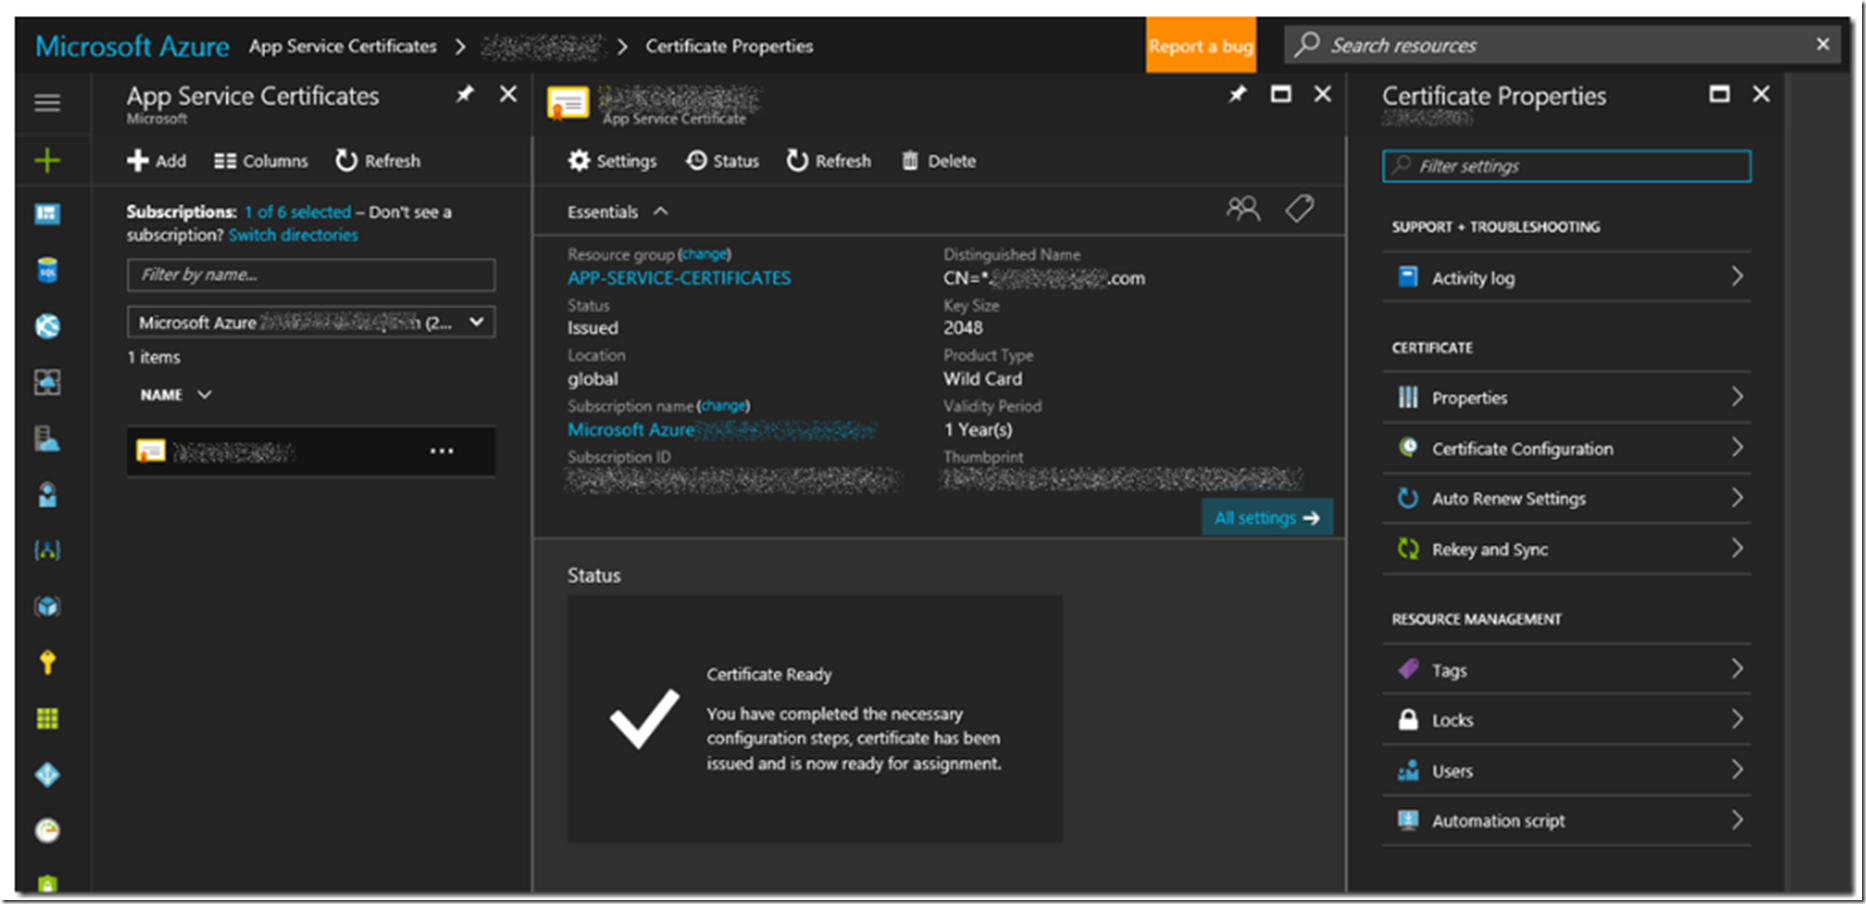
Task: Open the Dashboard icon in the sidebar
Action: pos(47,214)
